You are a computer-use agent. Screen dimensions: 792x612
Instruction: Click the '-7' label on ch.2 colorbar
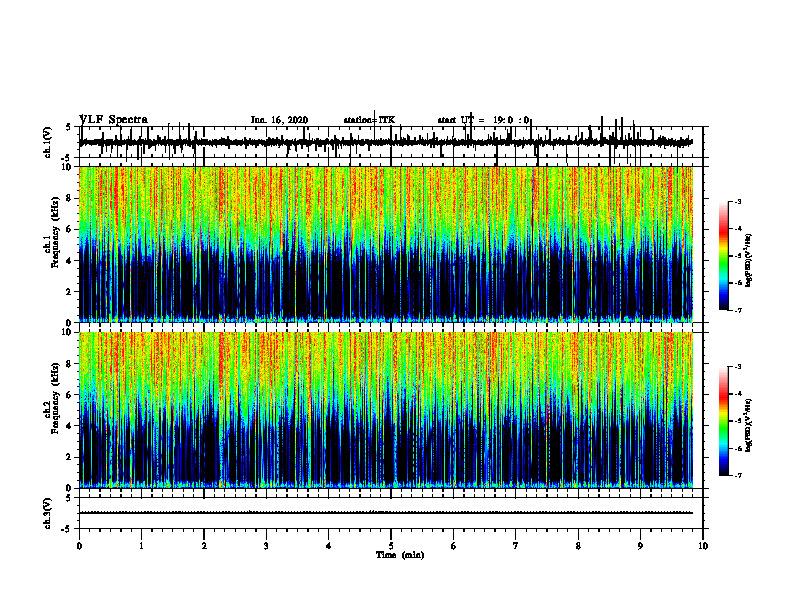[x=737, y=475]
